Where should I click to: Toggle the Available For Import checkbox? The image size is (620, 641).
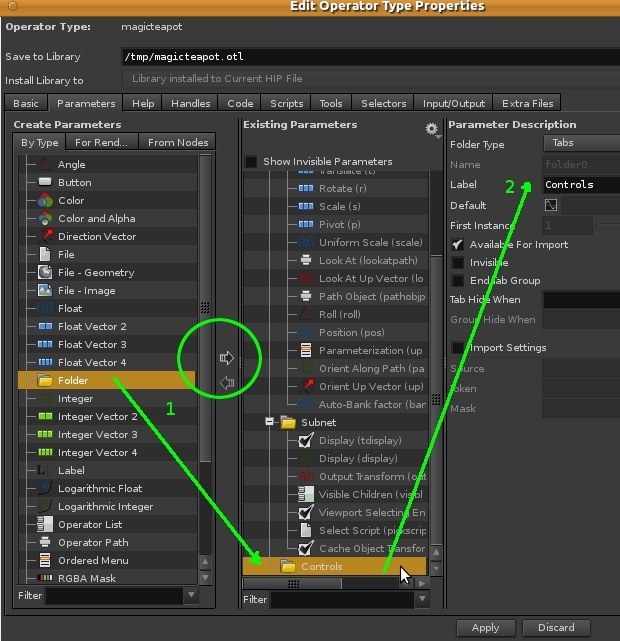(x=458, y=245)
